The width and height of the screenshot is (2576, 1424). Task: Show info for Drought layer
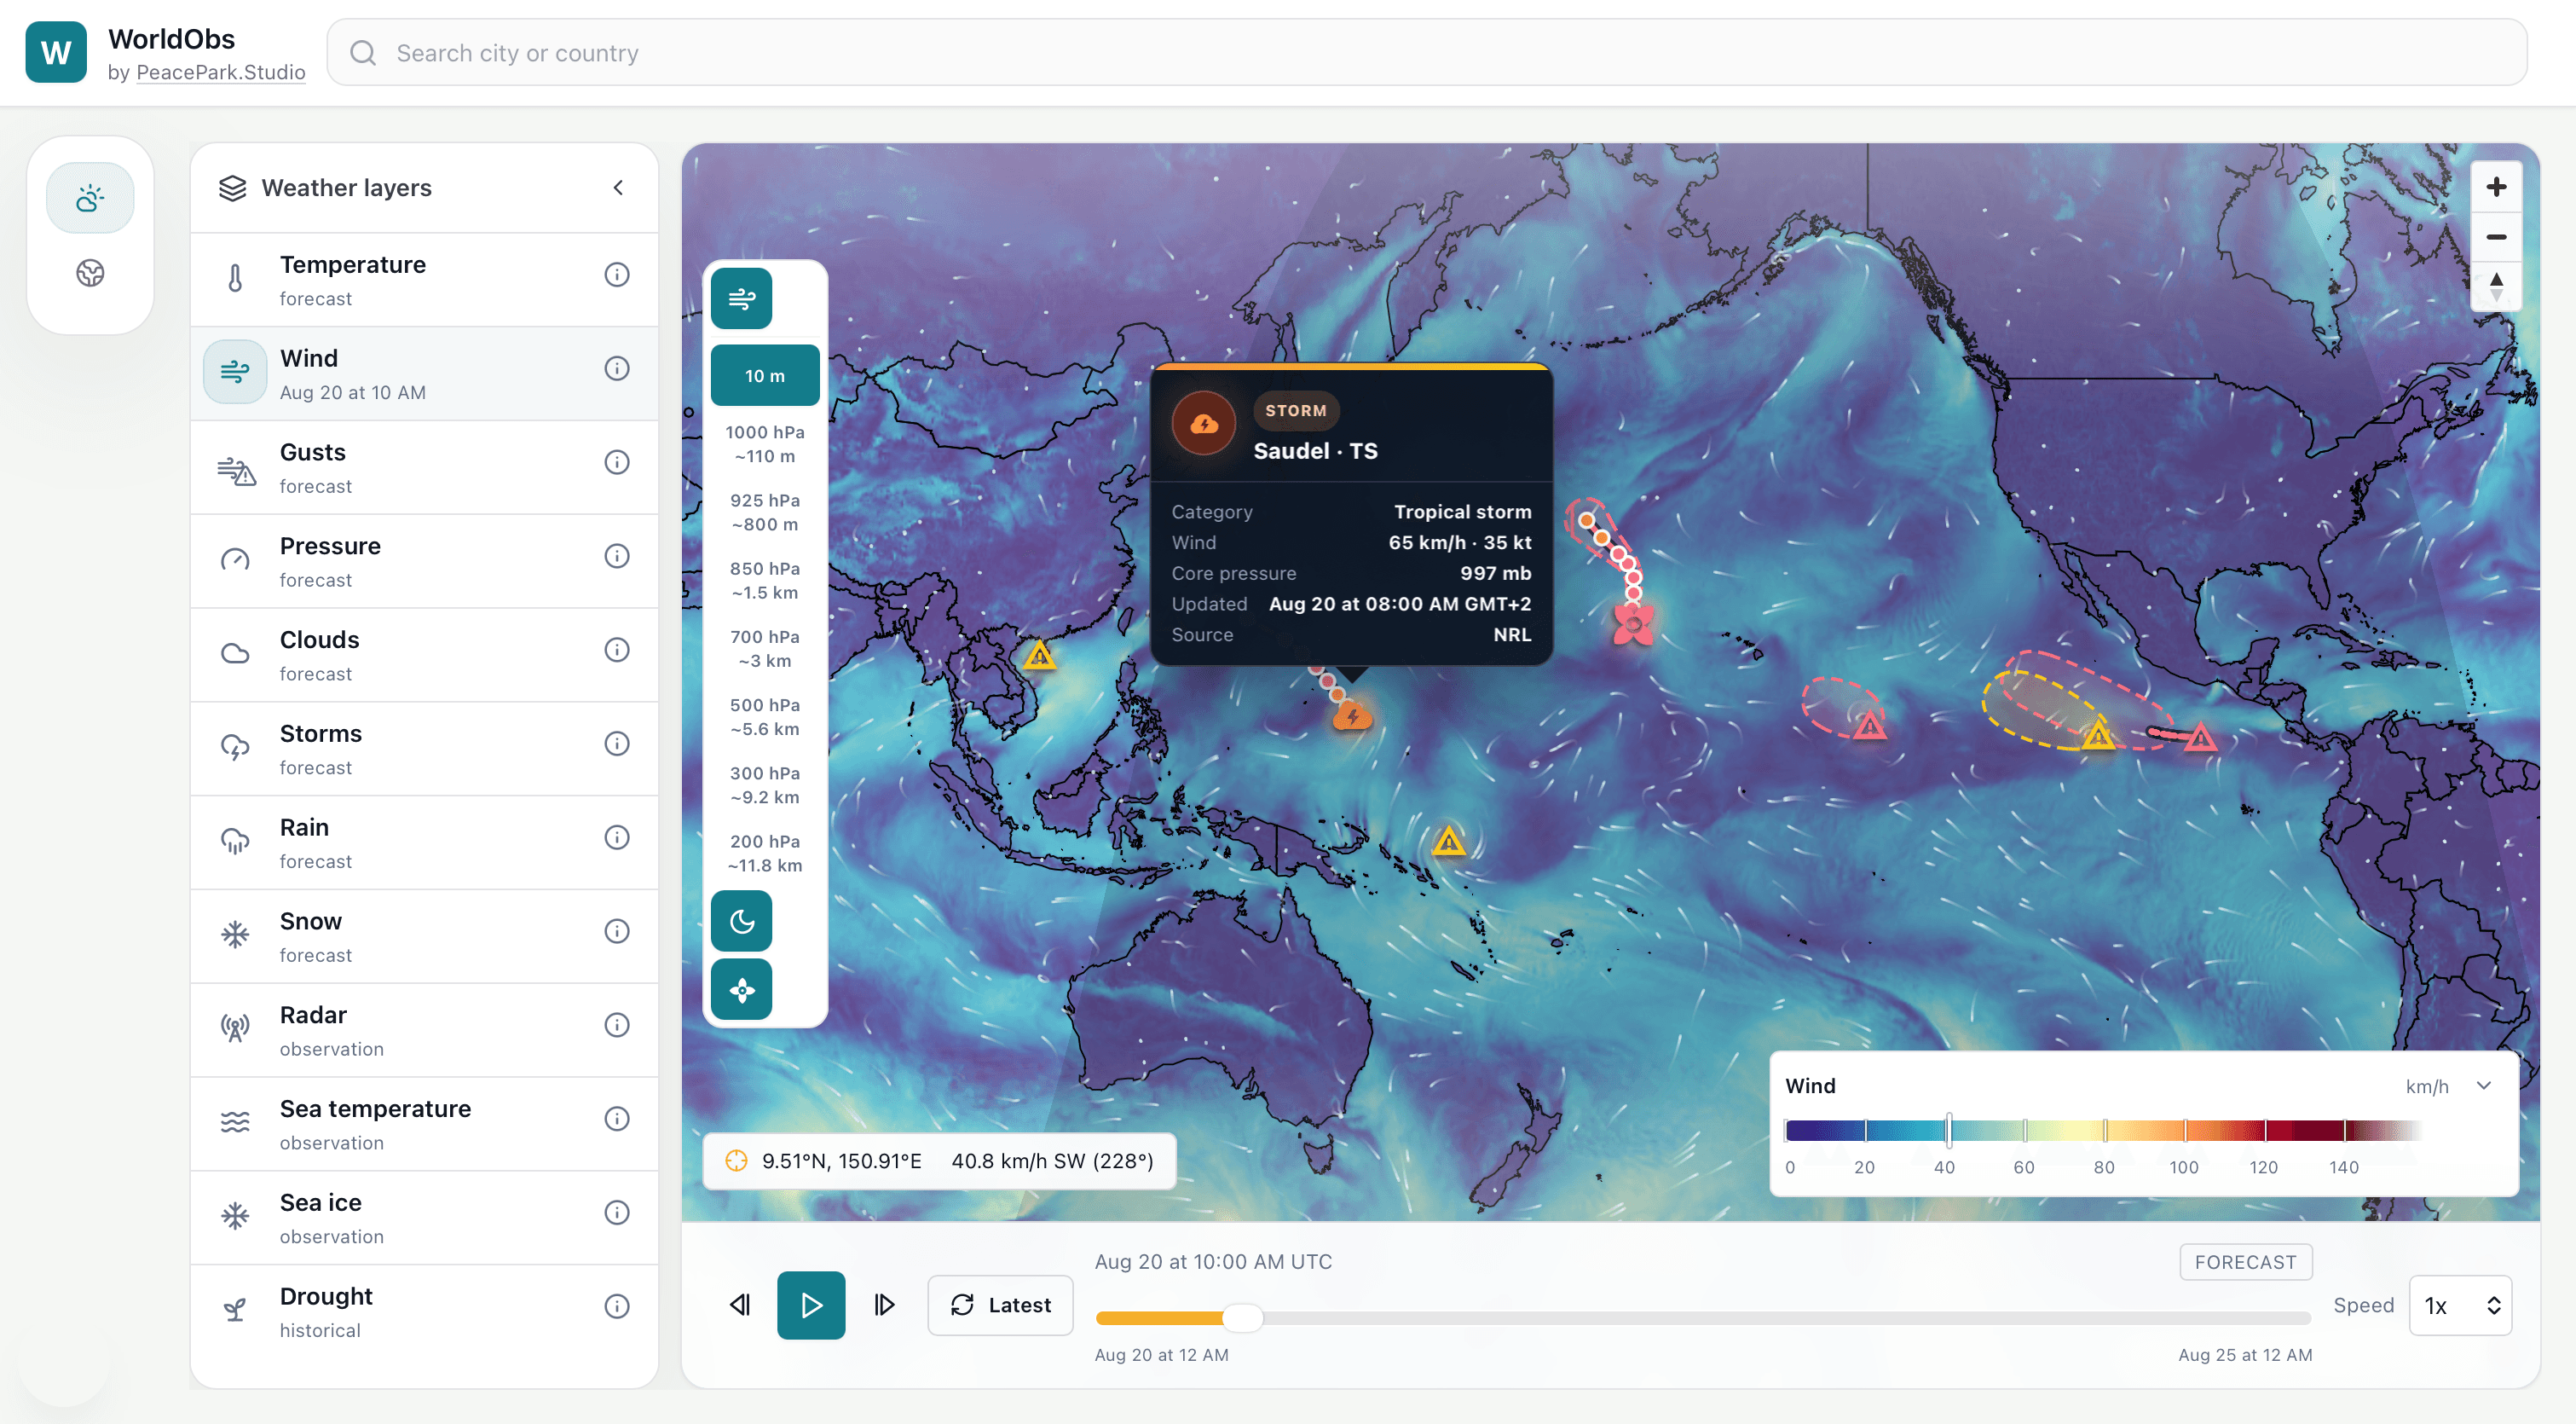[617, 1307]
